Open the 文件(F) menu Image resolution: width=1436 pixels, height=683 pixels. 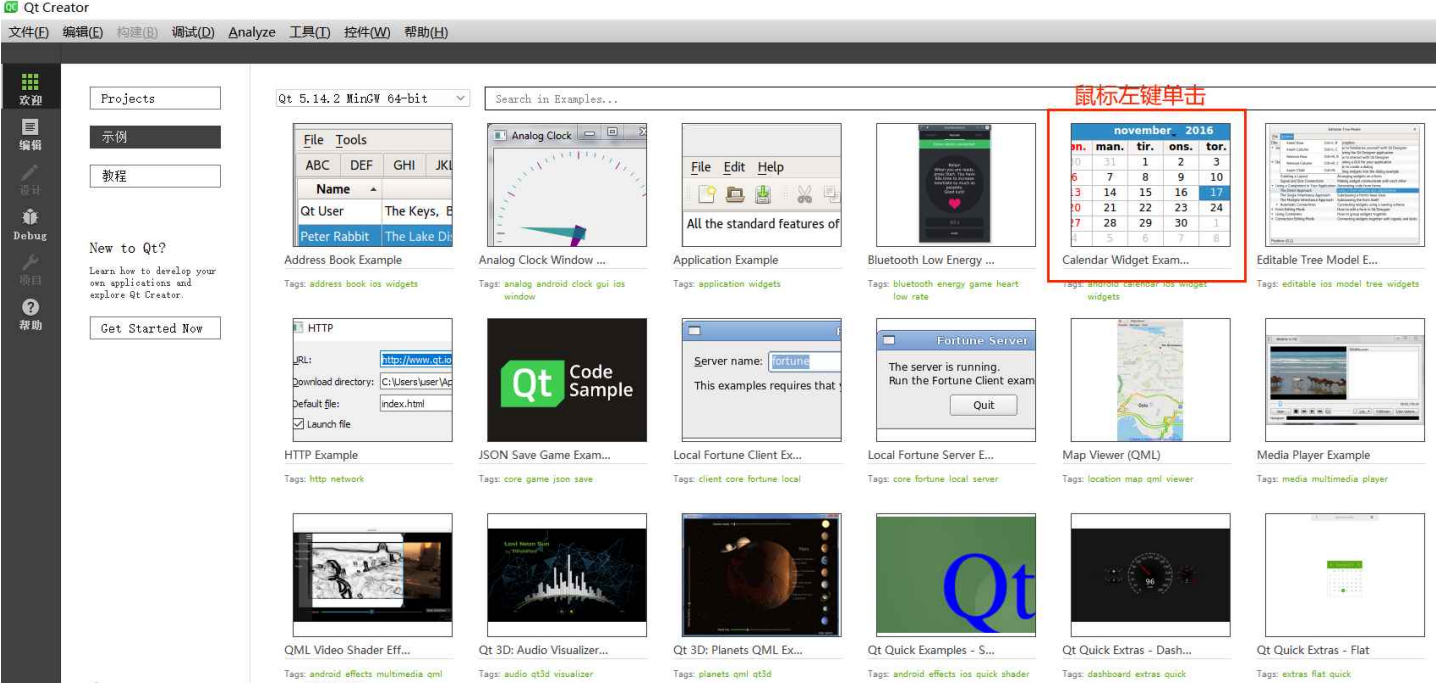[x=29, y=32]
